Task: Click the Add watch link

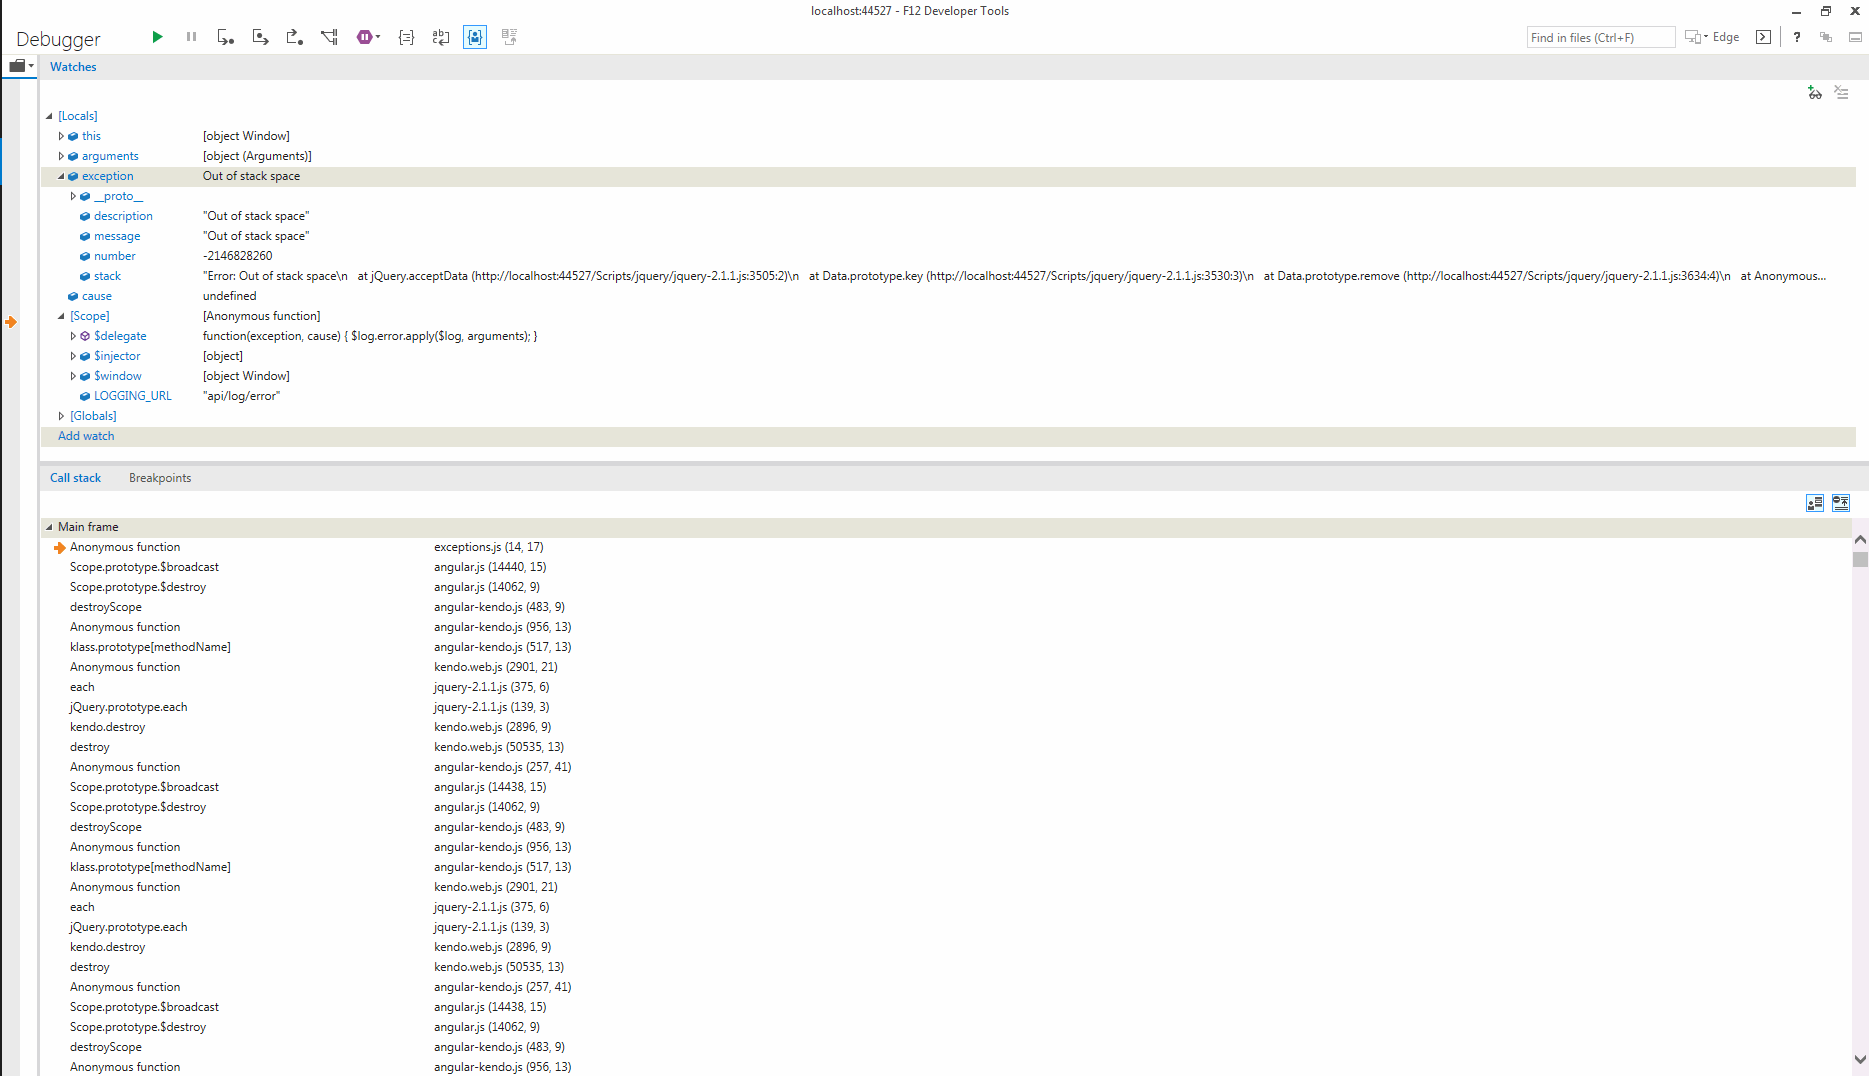Action: tap(86, 436)
